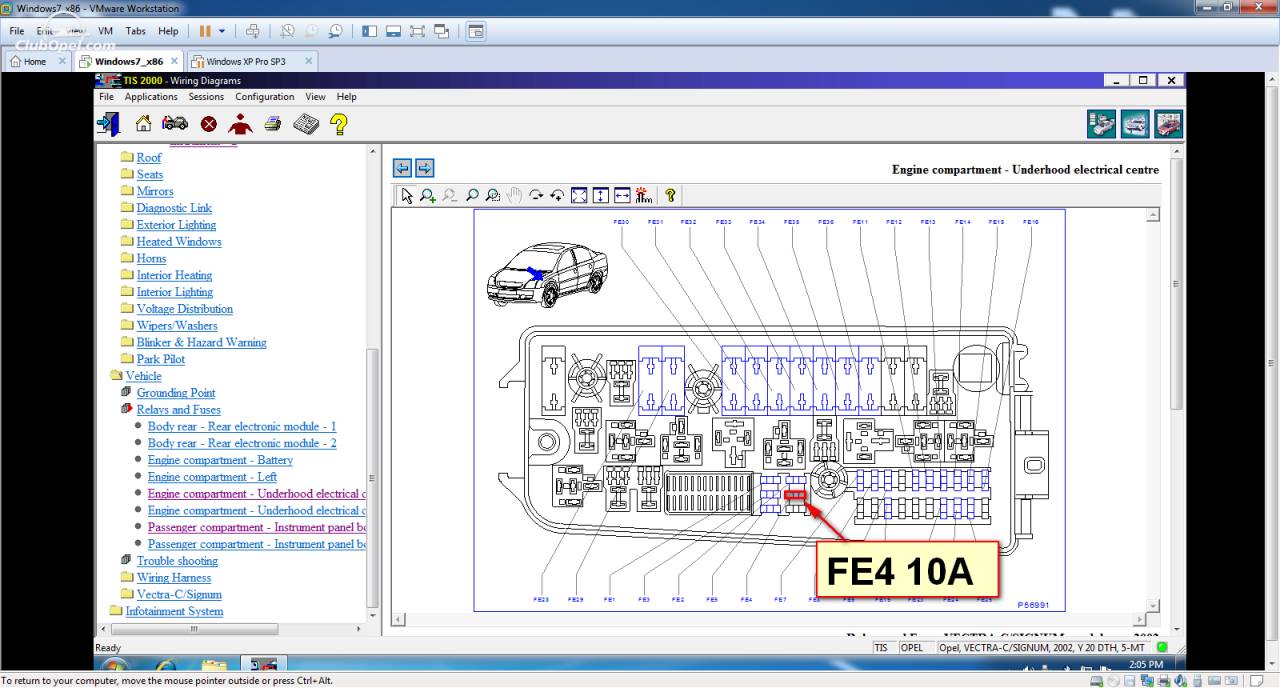Click the third top-right red car icon
The image size is (1280, 688).
point(1168,124)
